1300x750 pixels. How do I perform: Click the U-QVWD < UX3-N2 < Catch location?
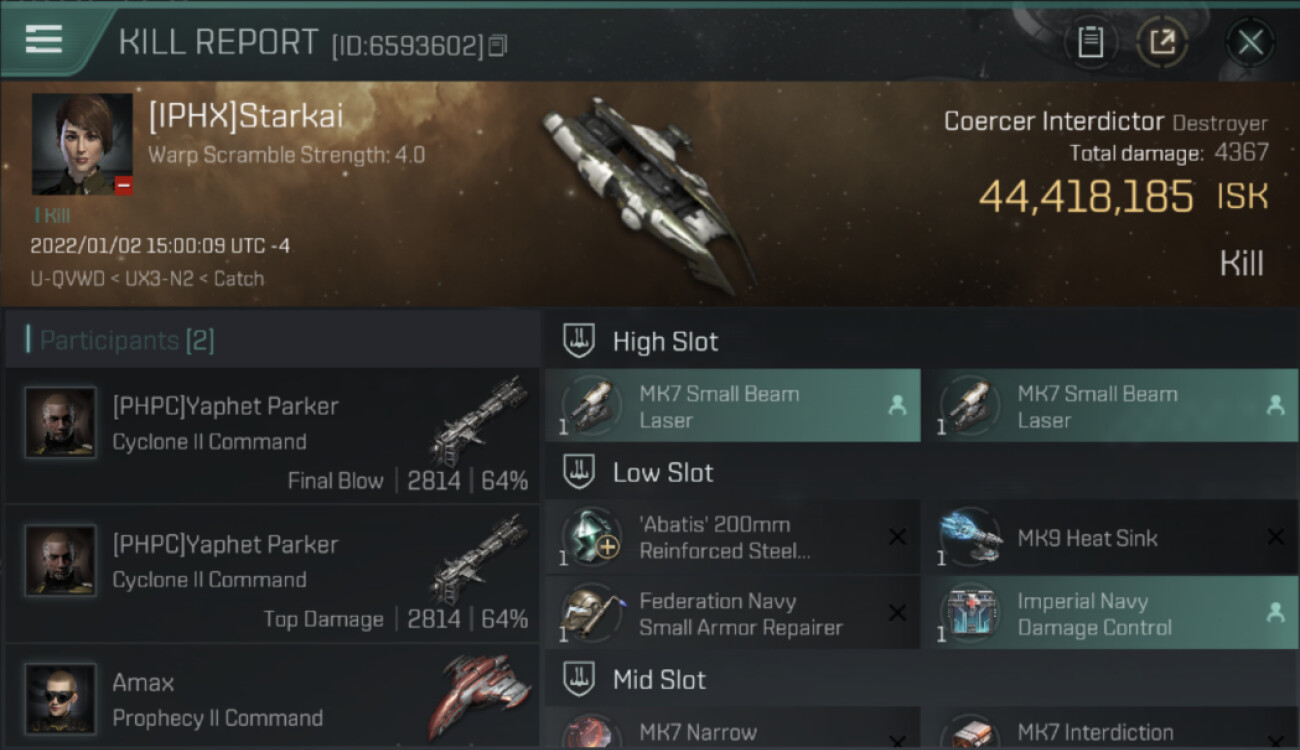(147, 278)
